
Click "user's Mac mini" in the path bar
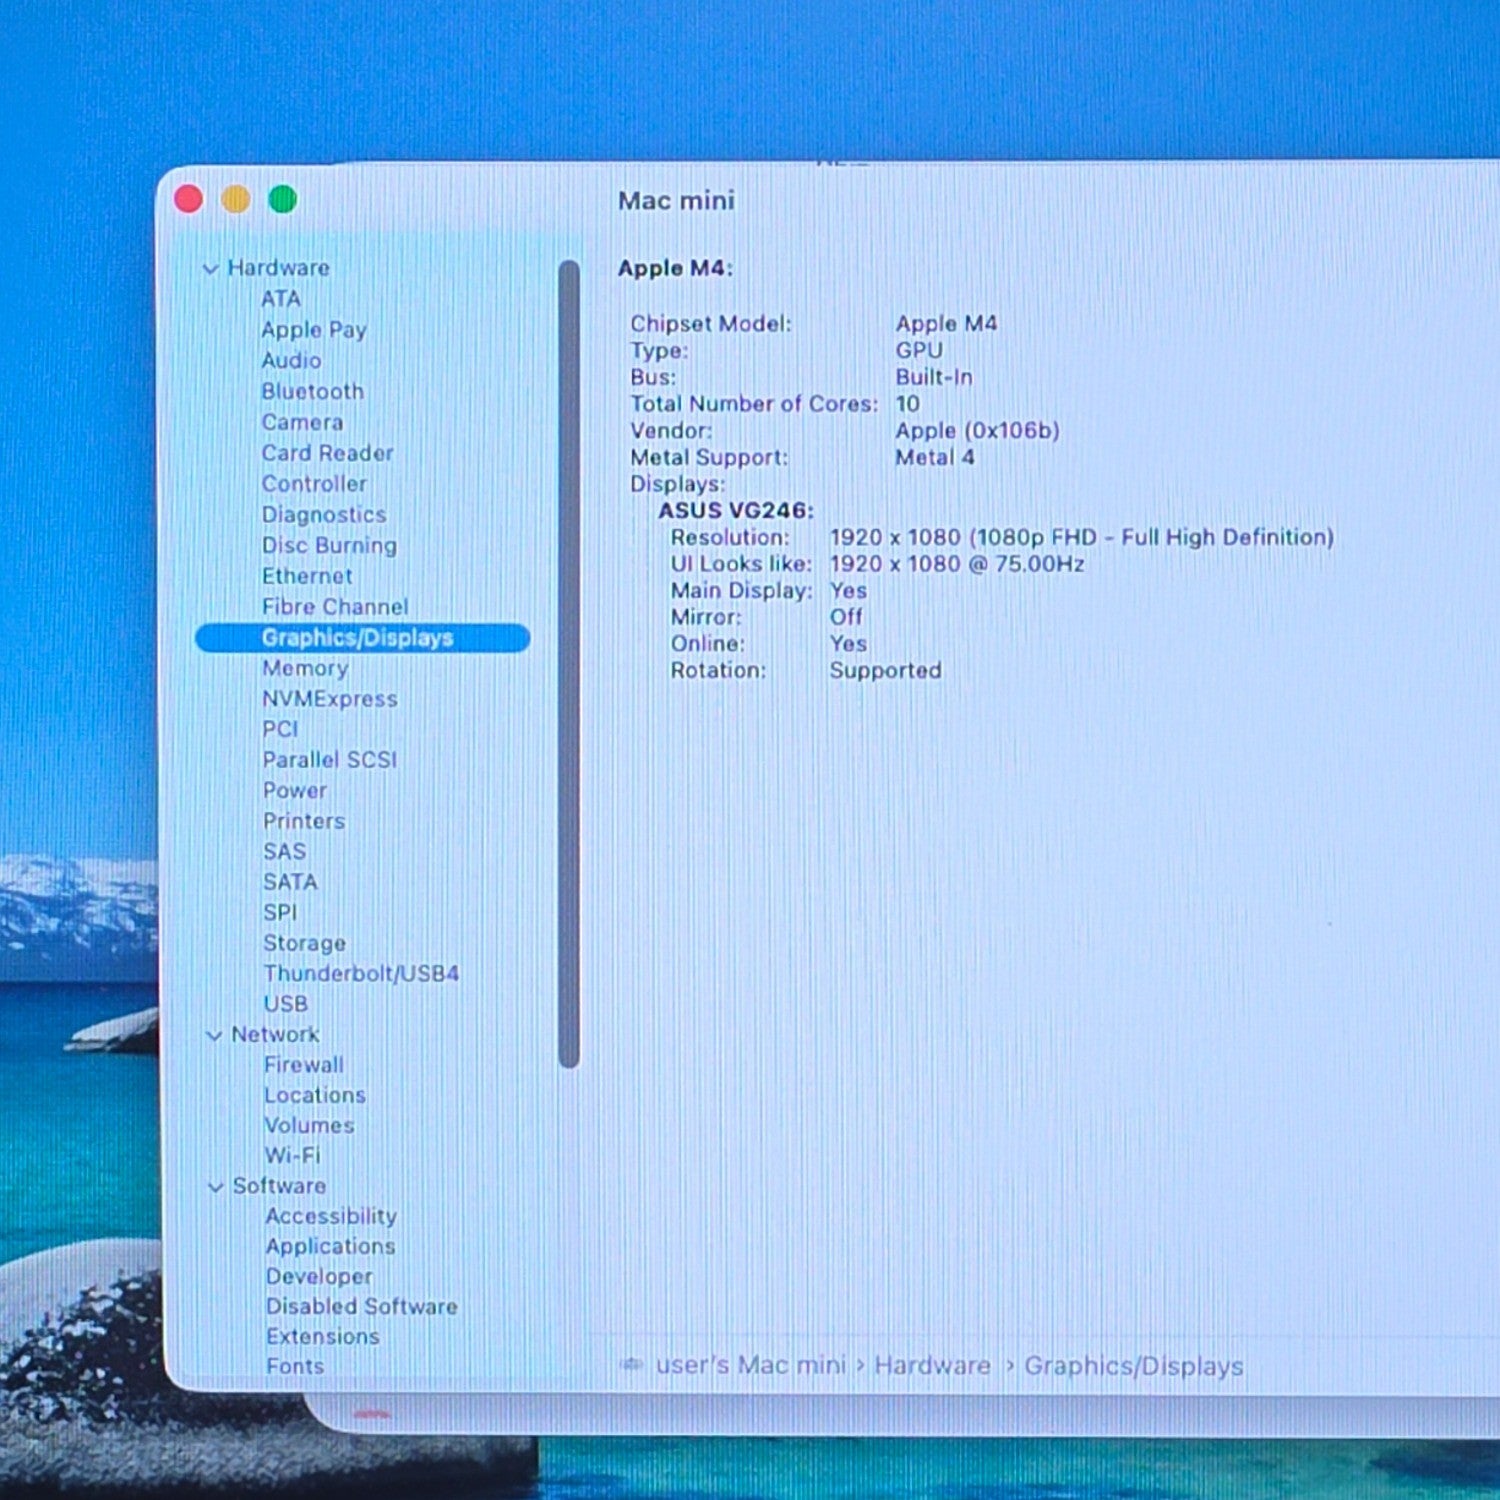751,1365
